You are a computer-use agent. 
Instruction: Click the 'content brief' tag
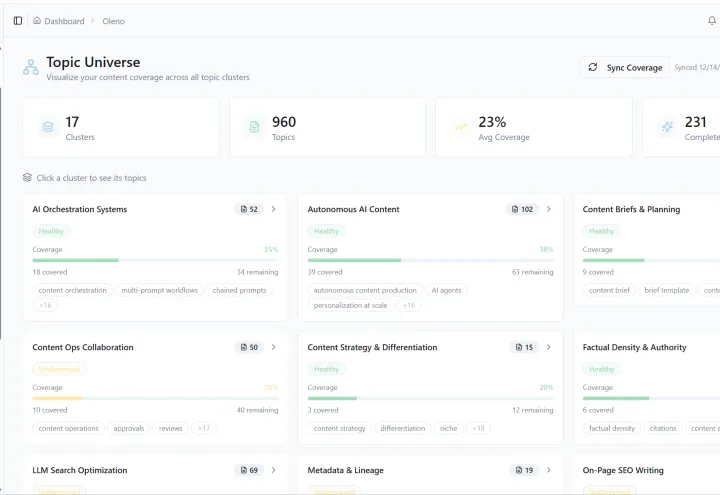(x=609, y=290)
